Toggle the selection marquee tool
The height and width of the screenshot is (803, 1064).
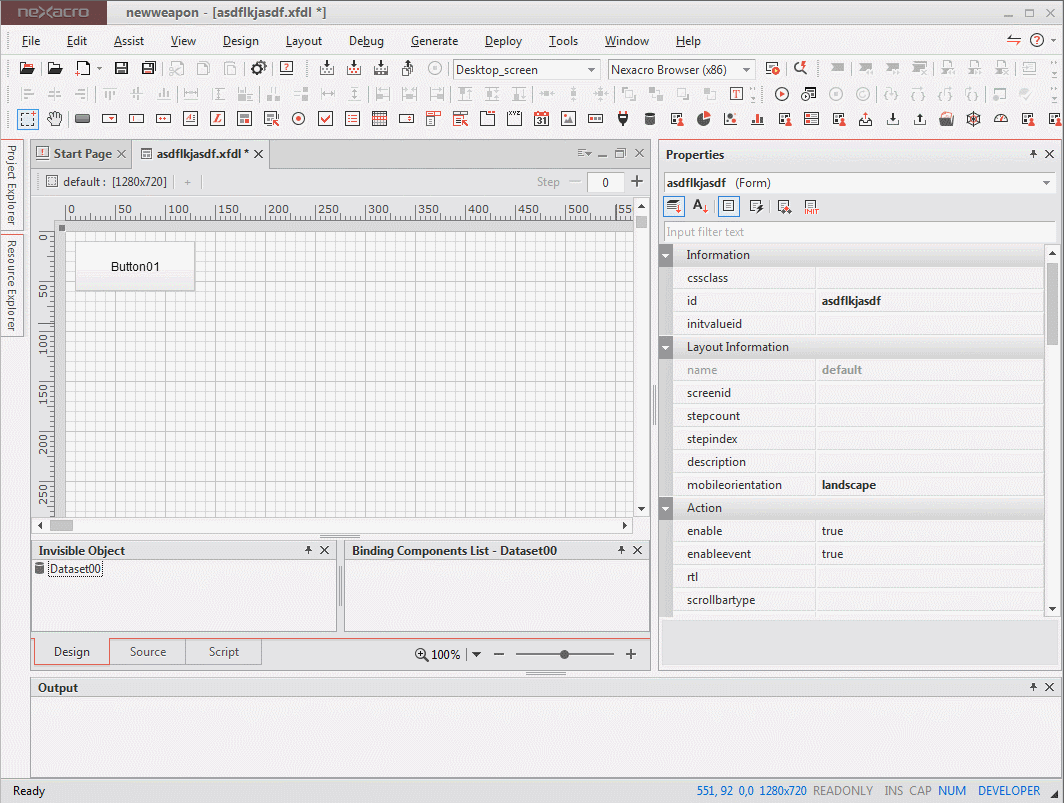(x=28, y=119)
